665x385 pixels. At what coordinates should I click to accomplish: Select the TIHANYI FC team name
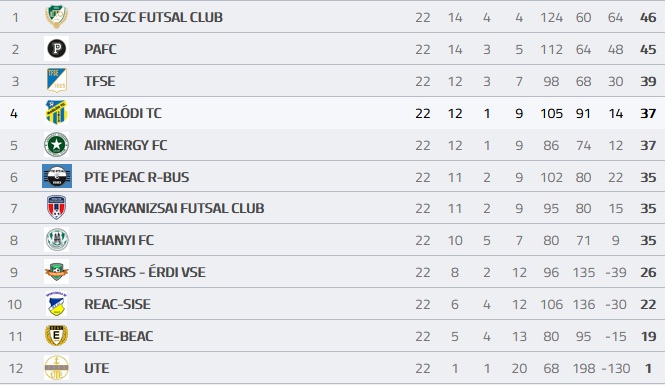click(x=119, y=240)
